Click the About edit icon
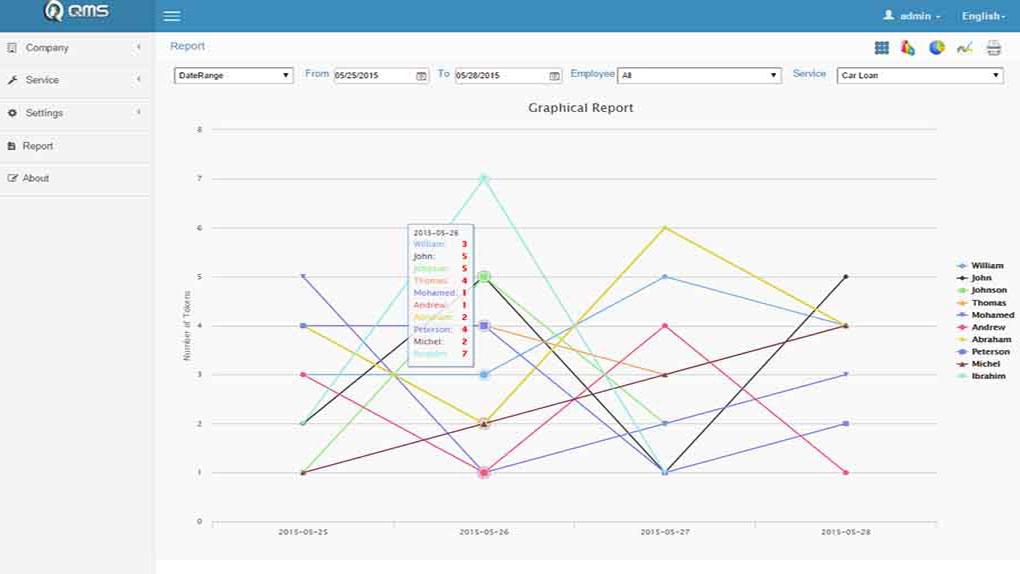The height and width of the screenshot is (574, 1020). pyautogui.click(x=12, y=178)
